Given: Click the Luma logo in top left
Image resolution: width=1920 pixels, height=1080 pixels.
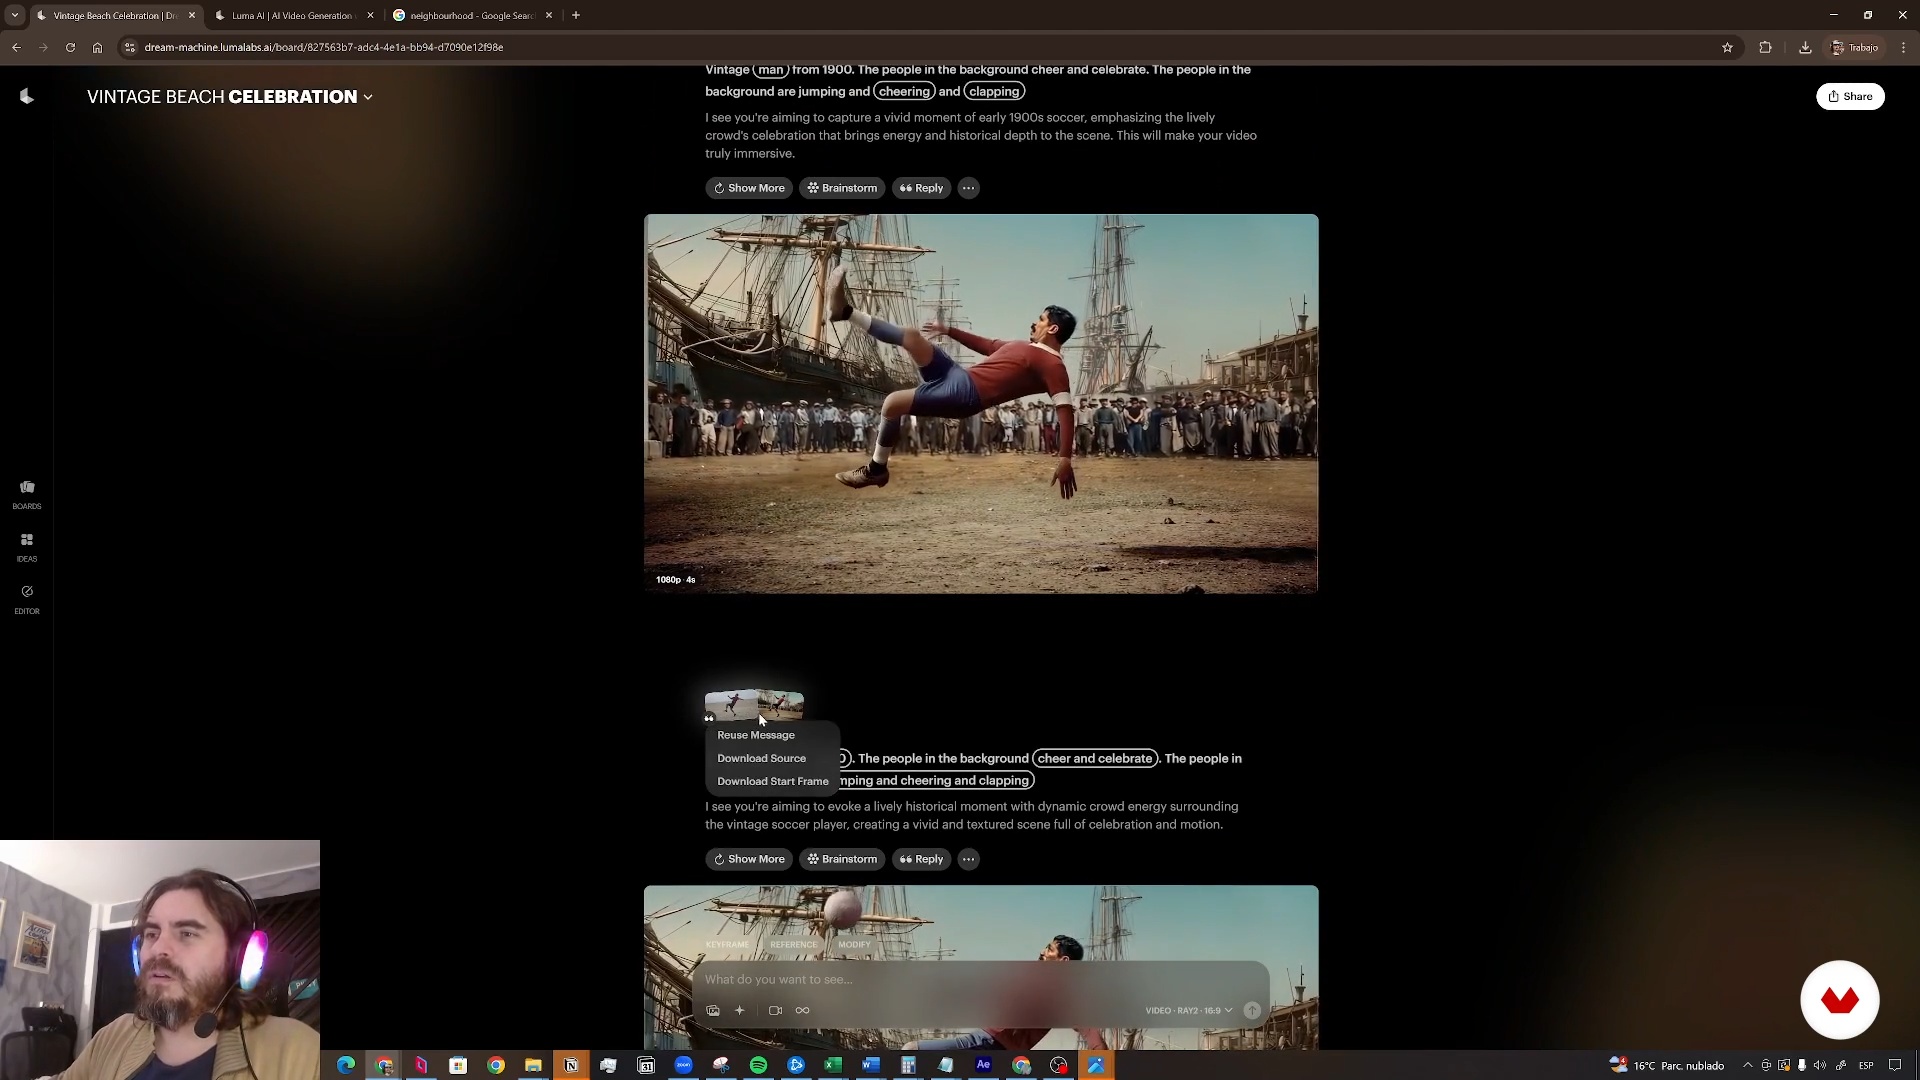Looking at the screenshot, I should tap(27, 97).
